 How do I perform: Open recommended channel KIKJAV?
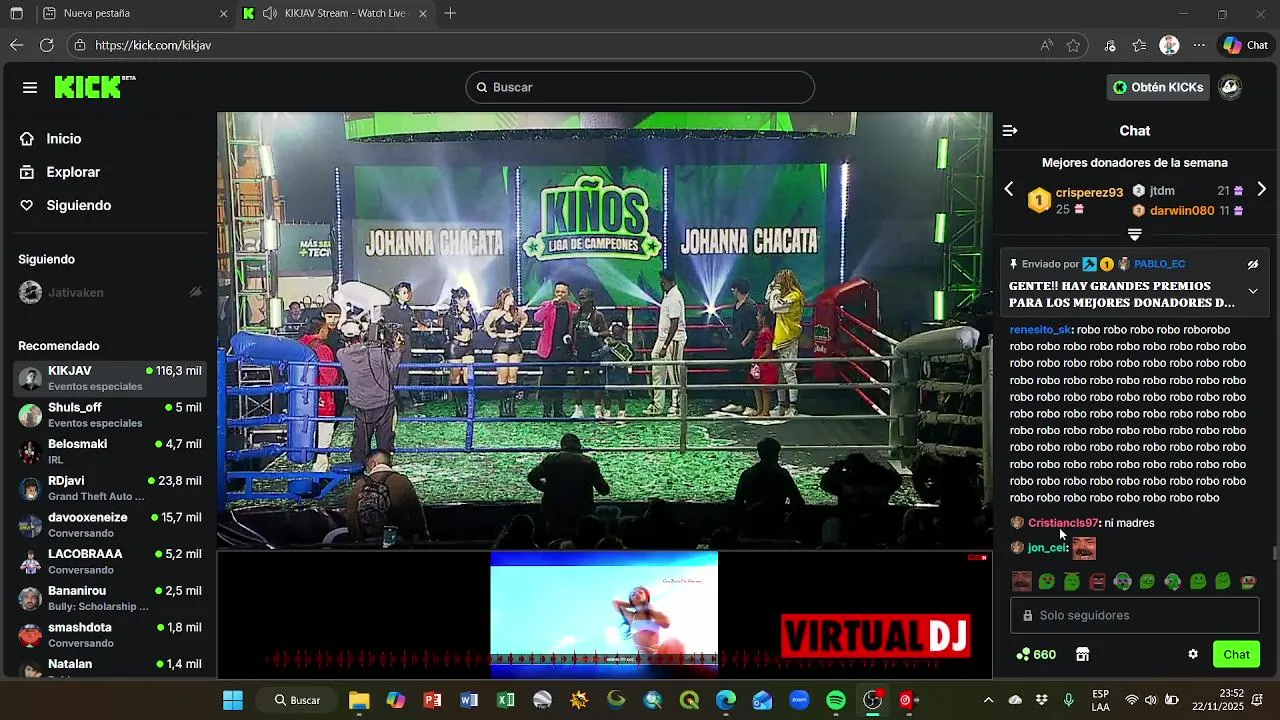point(110,378)
